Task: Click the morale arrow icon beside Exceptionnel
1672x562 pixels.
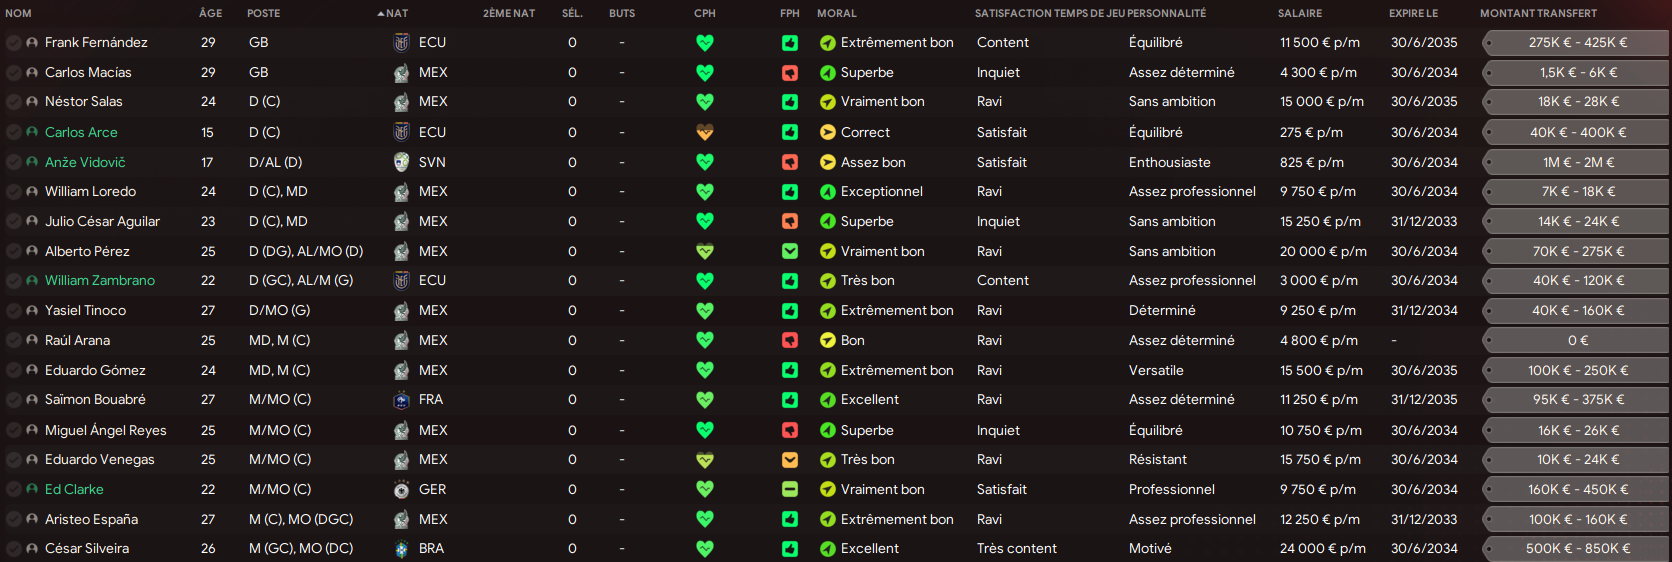Action: [828, 192]
